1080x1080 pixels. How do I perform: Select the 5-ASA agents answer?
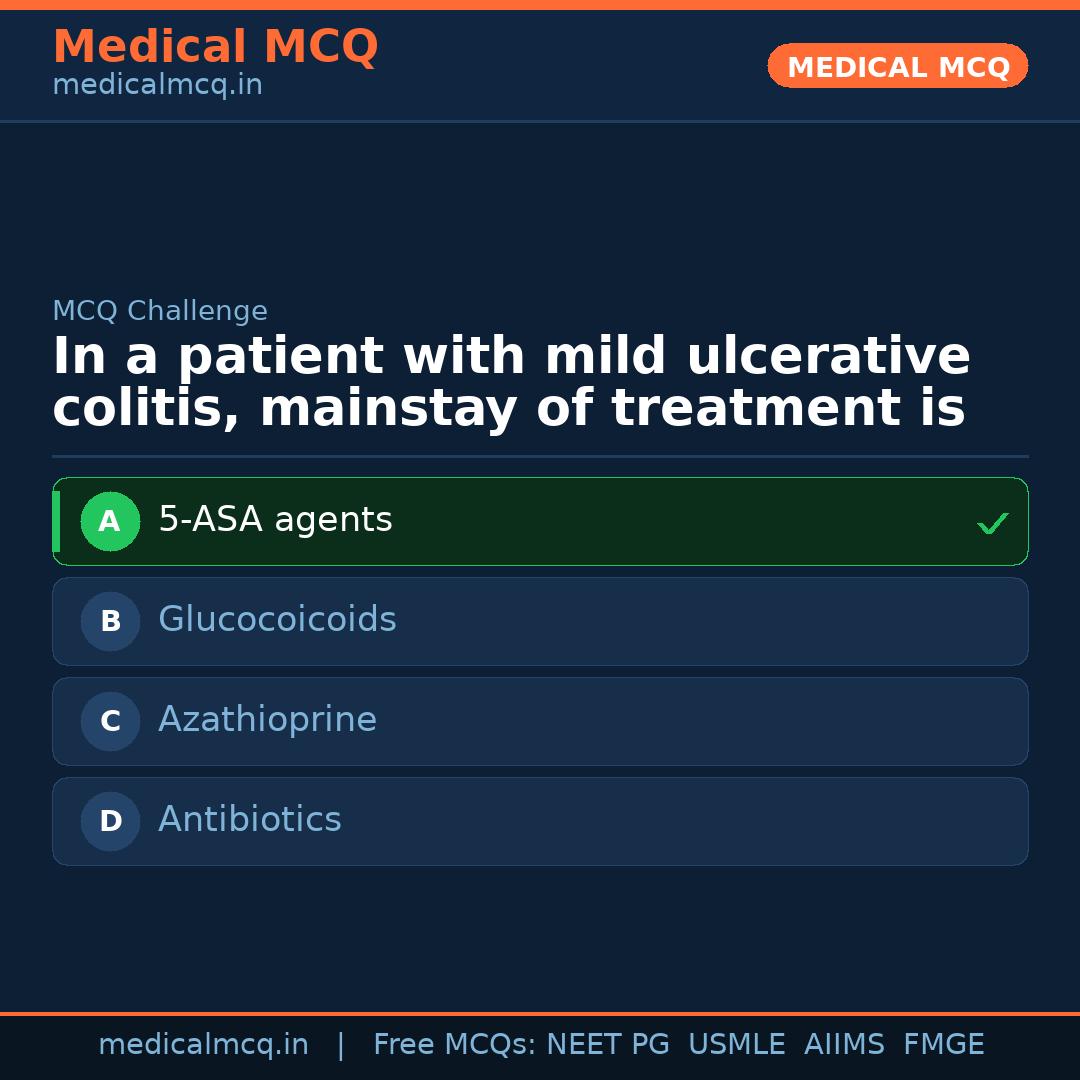[x=275, y=520]
